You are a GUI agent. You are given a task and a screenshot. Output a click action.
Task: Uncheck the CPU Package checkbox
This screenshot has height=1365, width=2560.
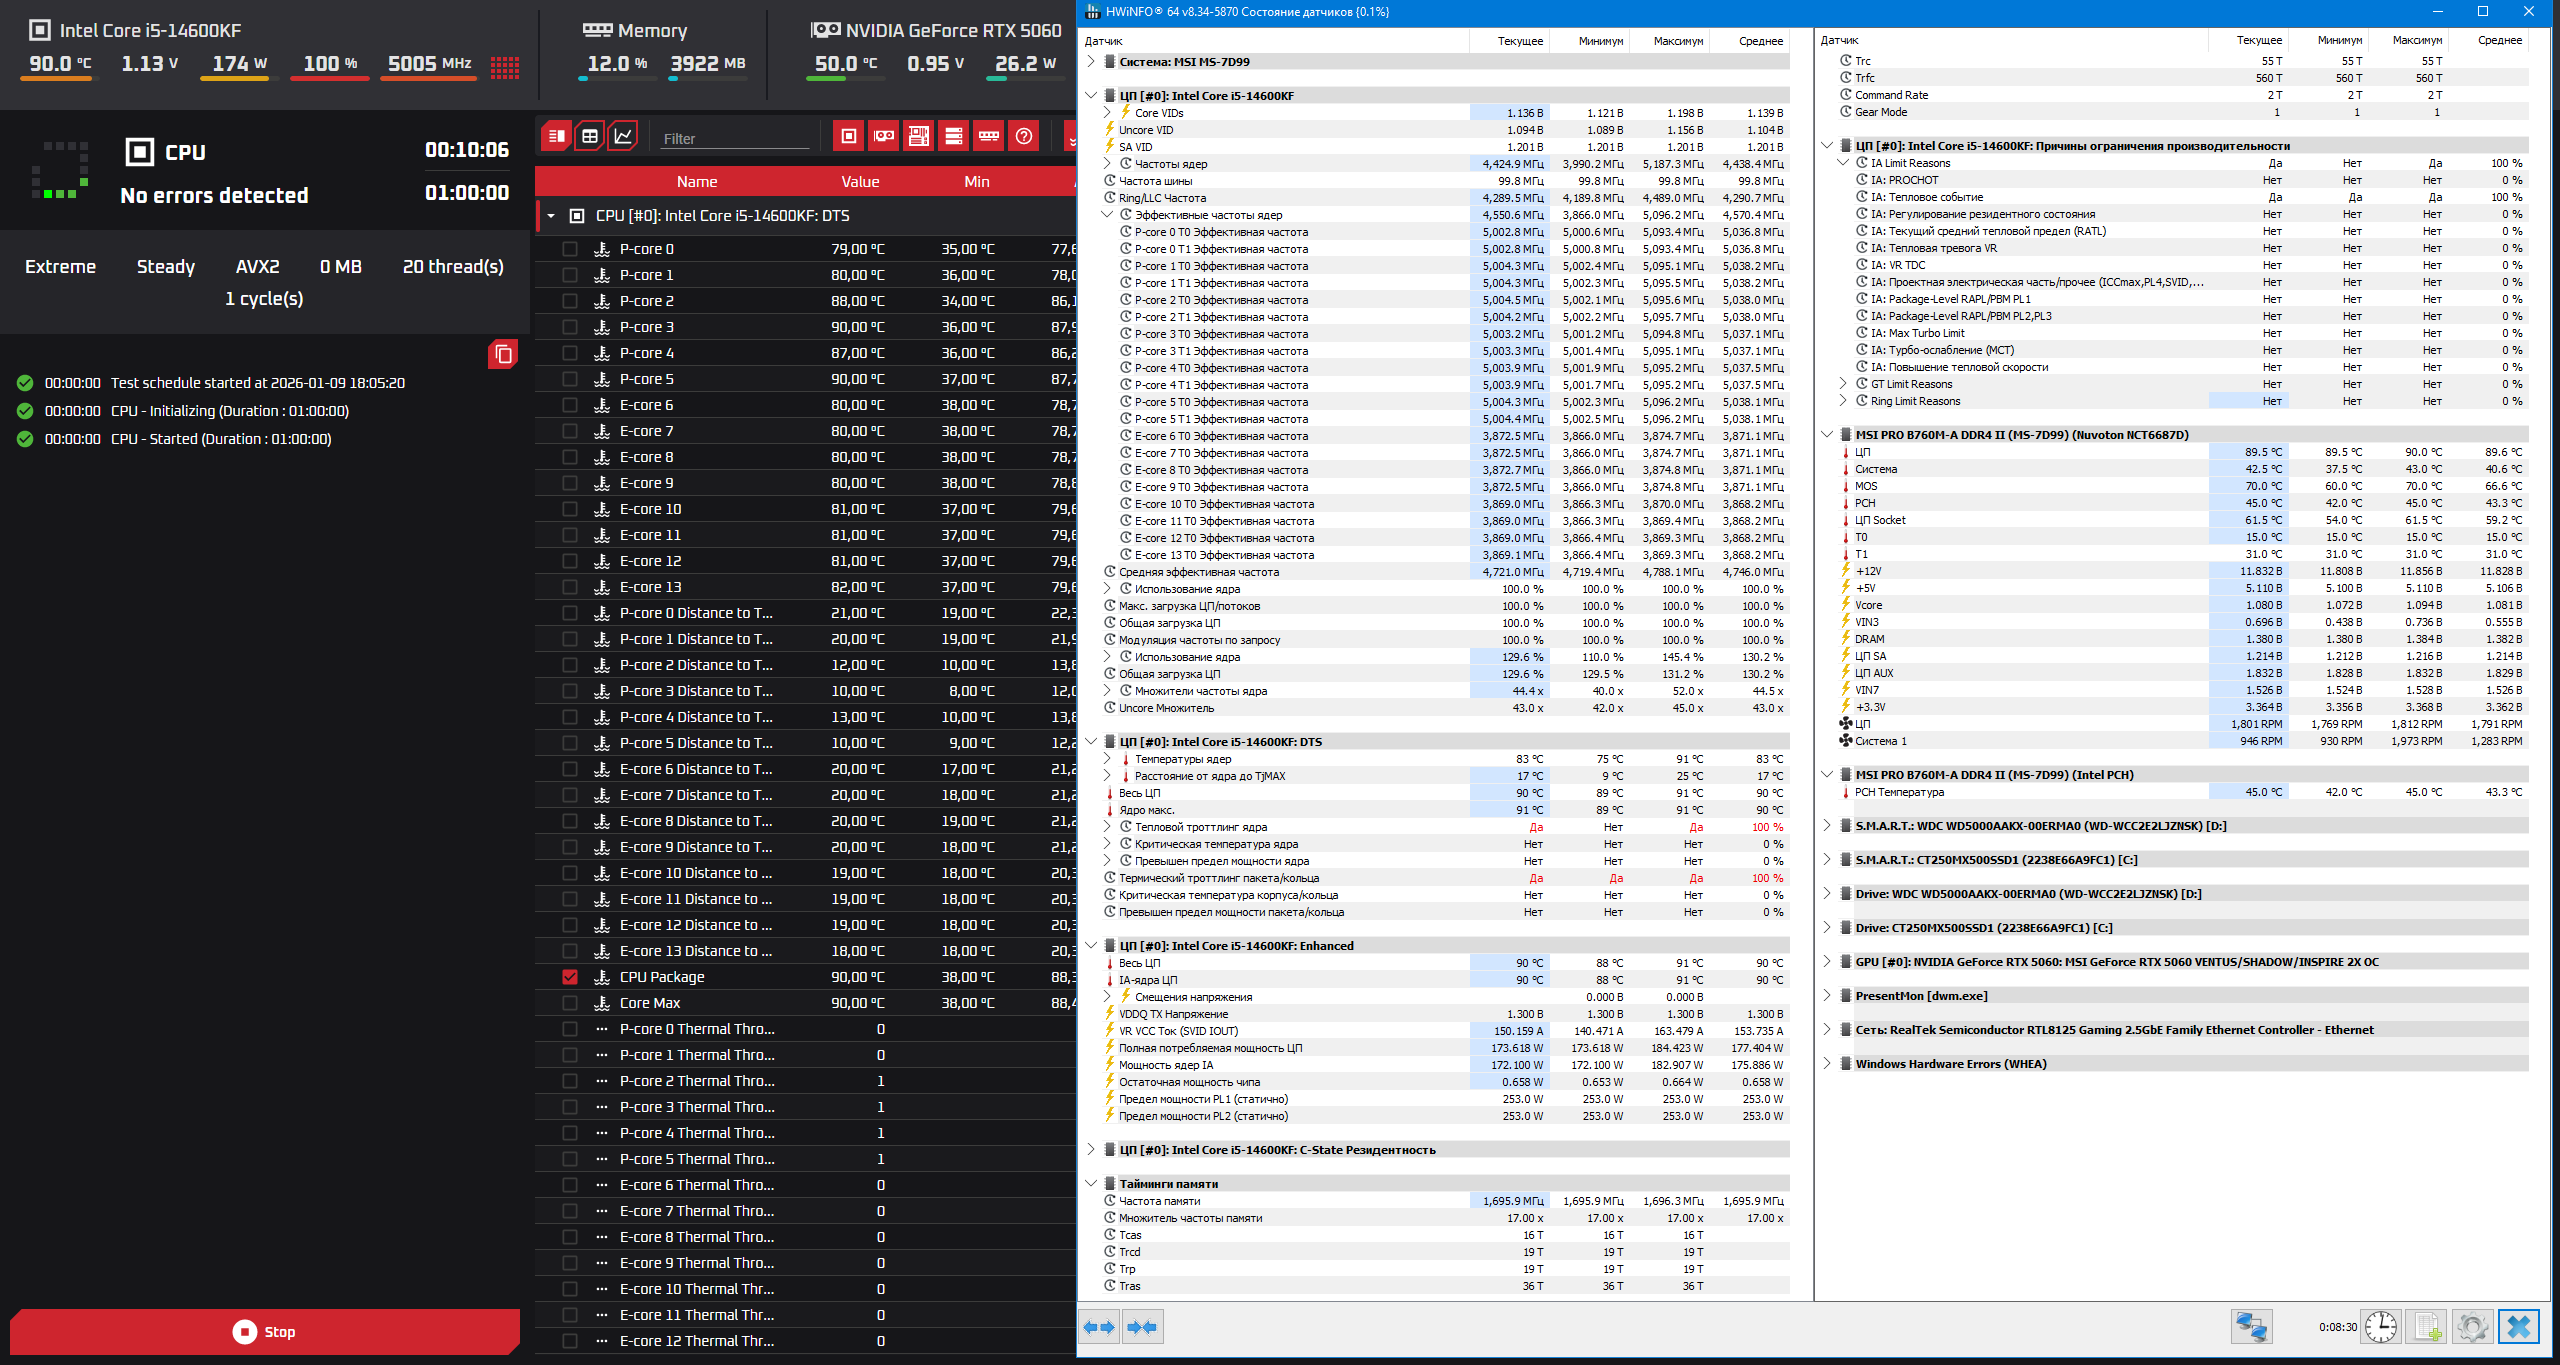(570, 977)
